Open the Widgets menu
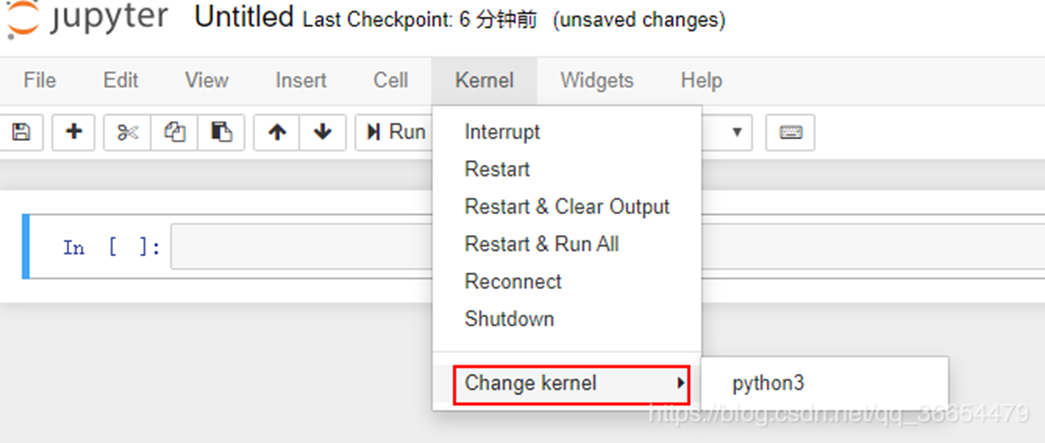The image size is (1045, 443). coord(596,81)
